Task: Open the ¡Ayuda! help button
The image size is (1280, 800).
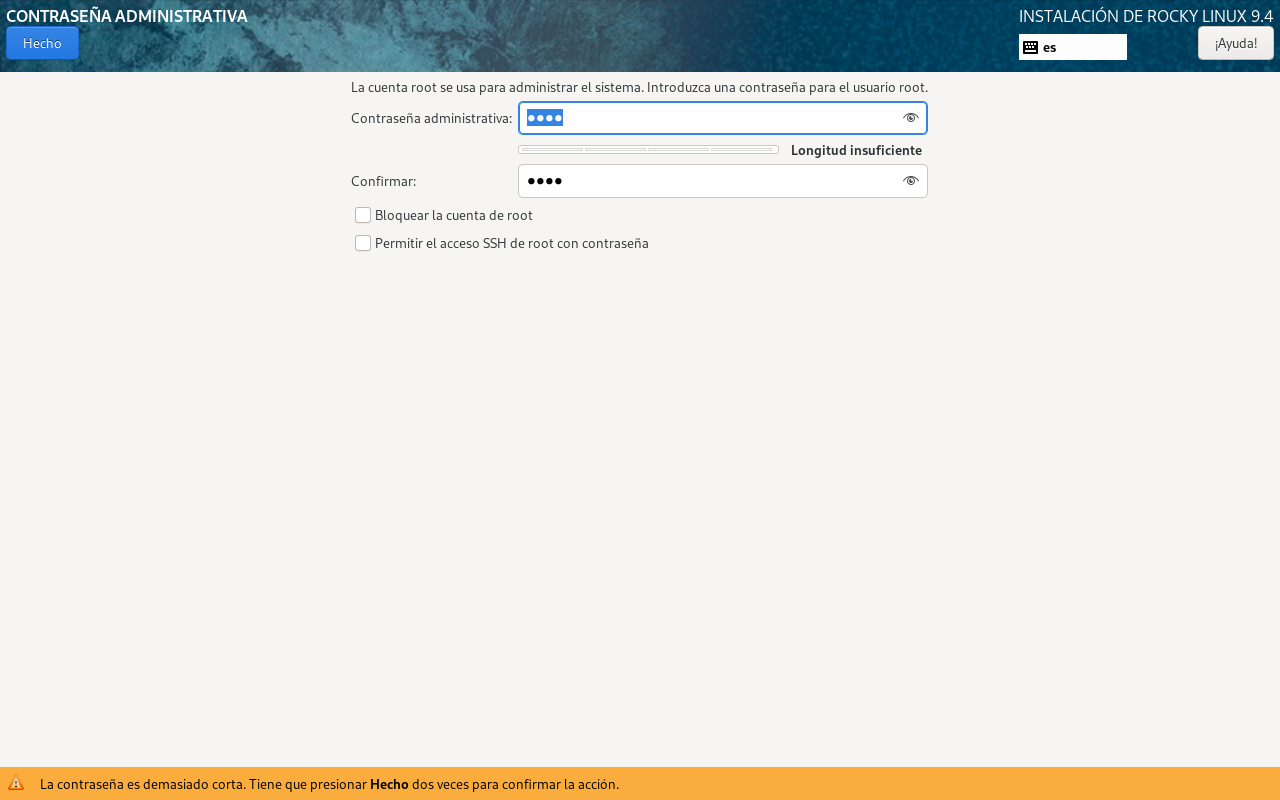Action: coord(1235,43)
